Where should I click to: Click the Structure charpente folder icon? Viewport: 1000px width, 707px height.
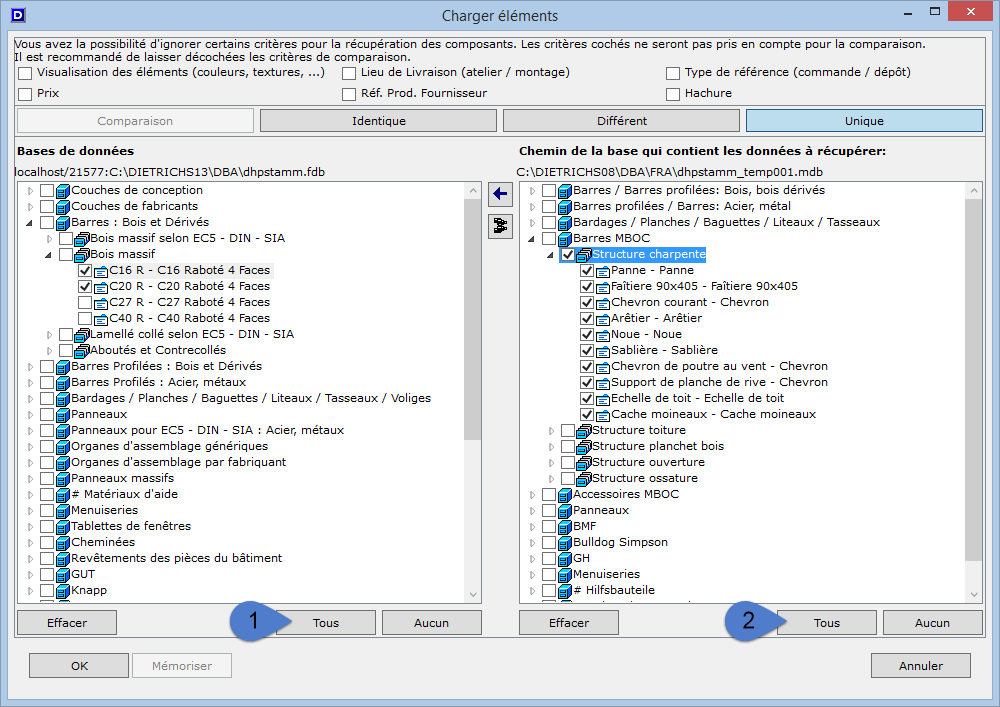pos(583,254)
